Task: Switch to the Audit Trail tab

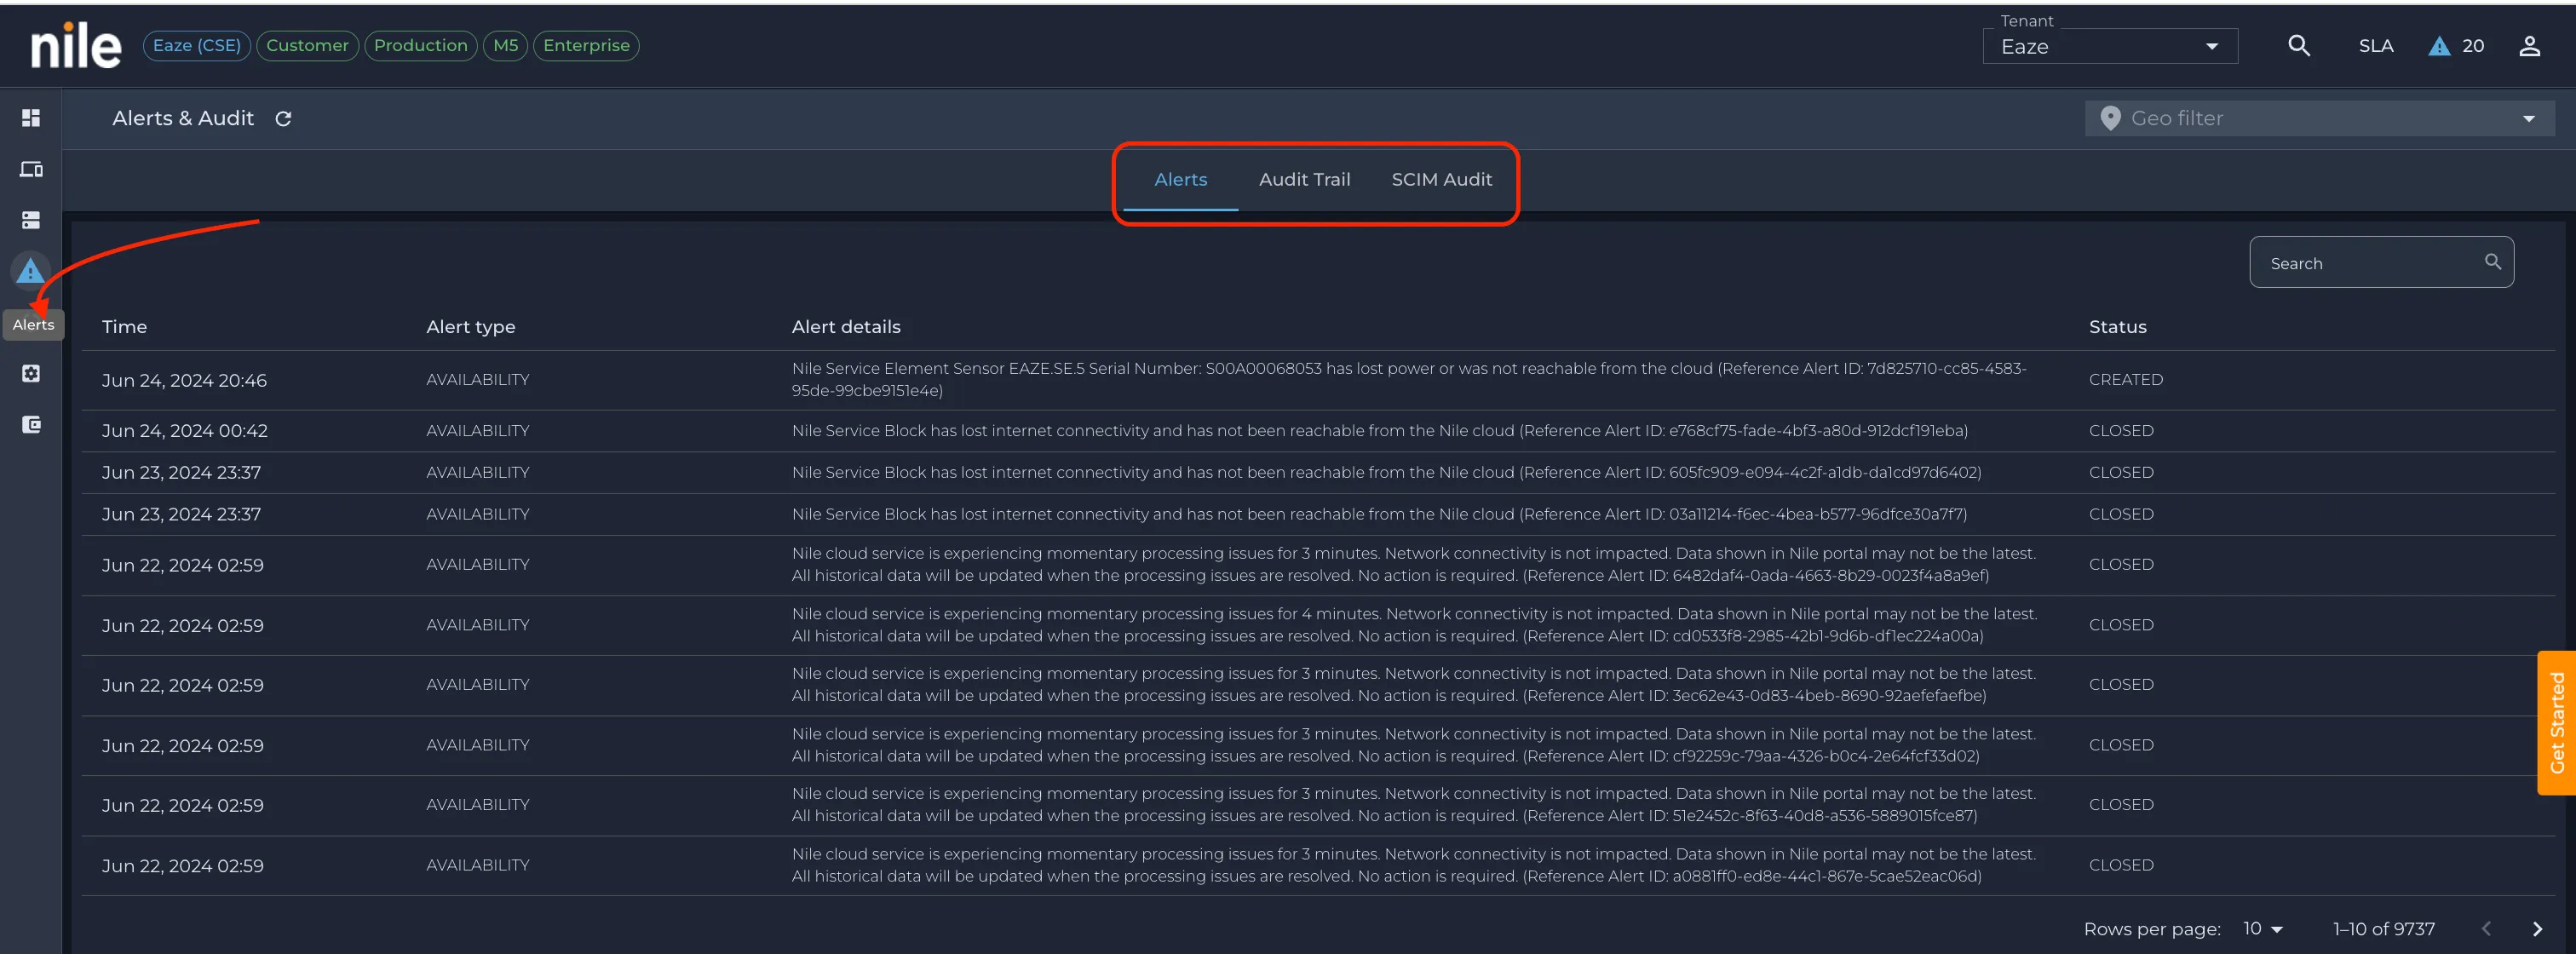Action: [x=1304, y=180]
